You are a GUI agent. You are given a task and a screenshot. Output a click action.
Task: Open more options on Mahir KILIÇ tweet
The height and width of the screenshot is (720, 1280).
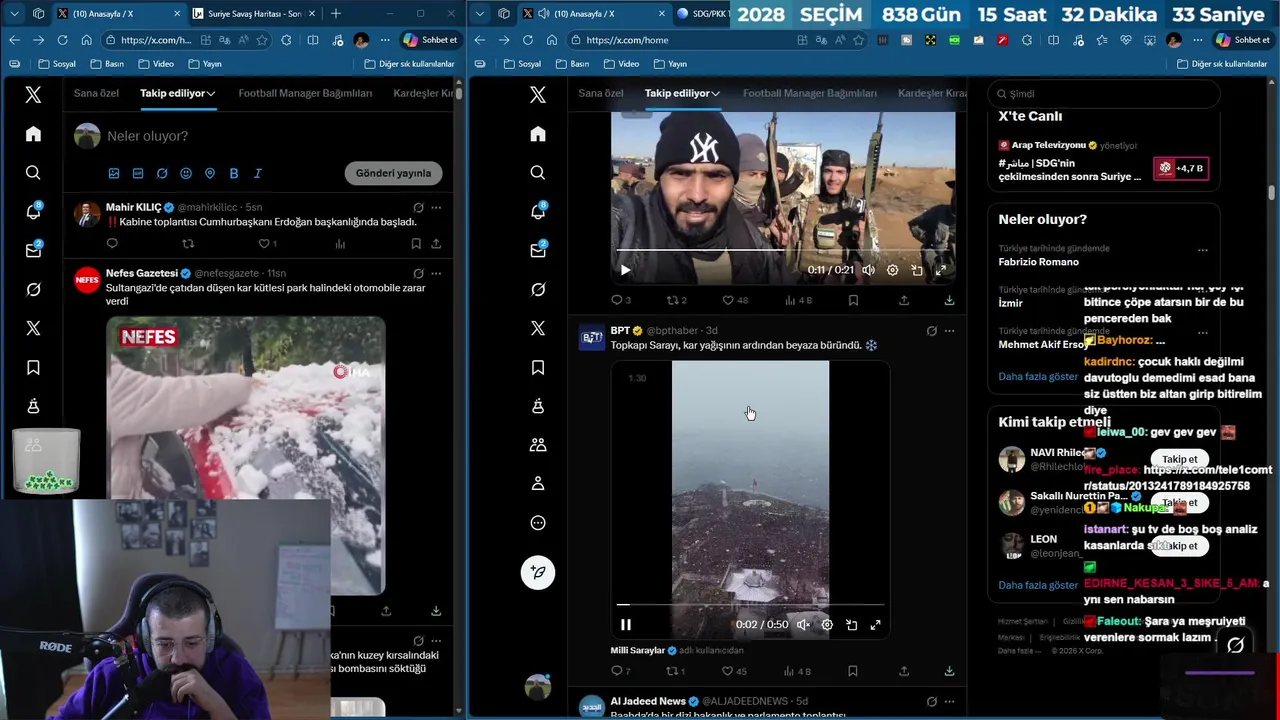tap(436, 208)
